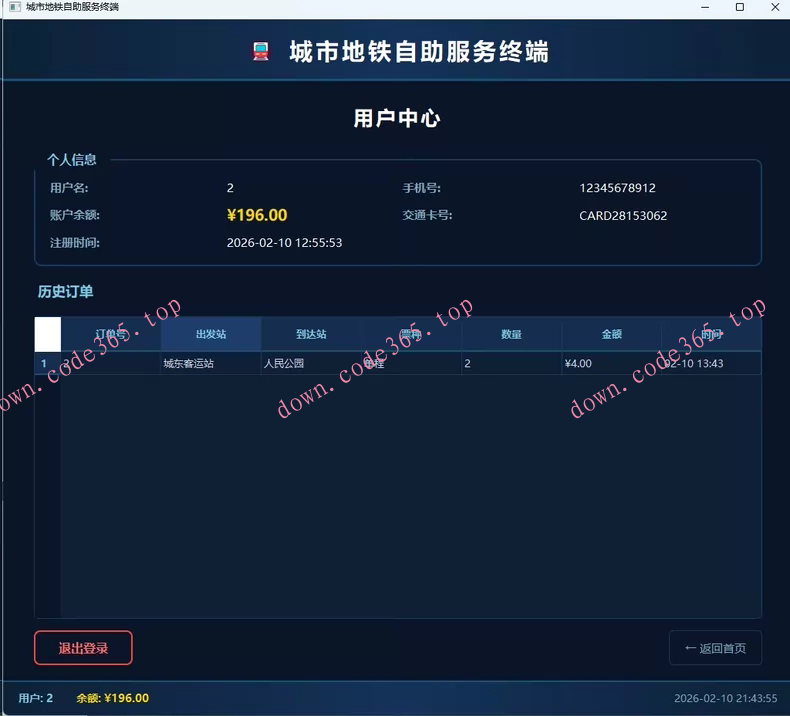Click the 时间 column header
This screenshot has width=790, height=716.
(x=711, y=334)
